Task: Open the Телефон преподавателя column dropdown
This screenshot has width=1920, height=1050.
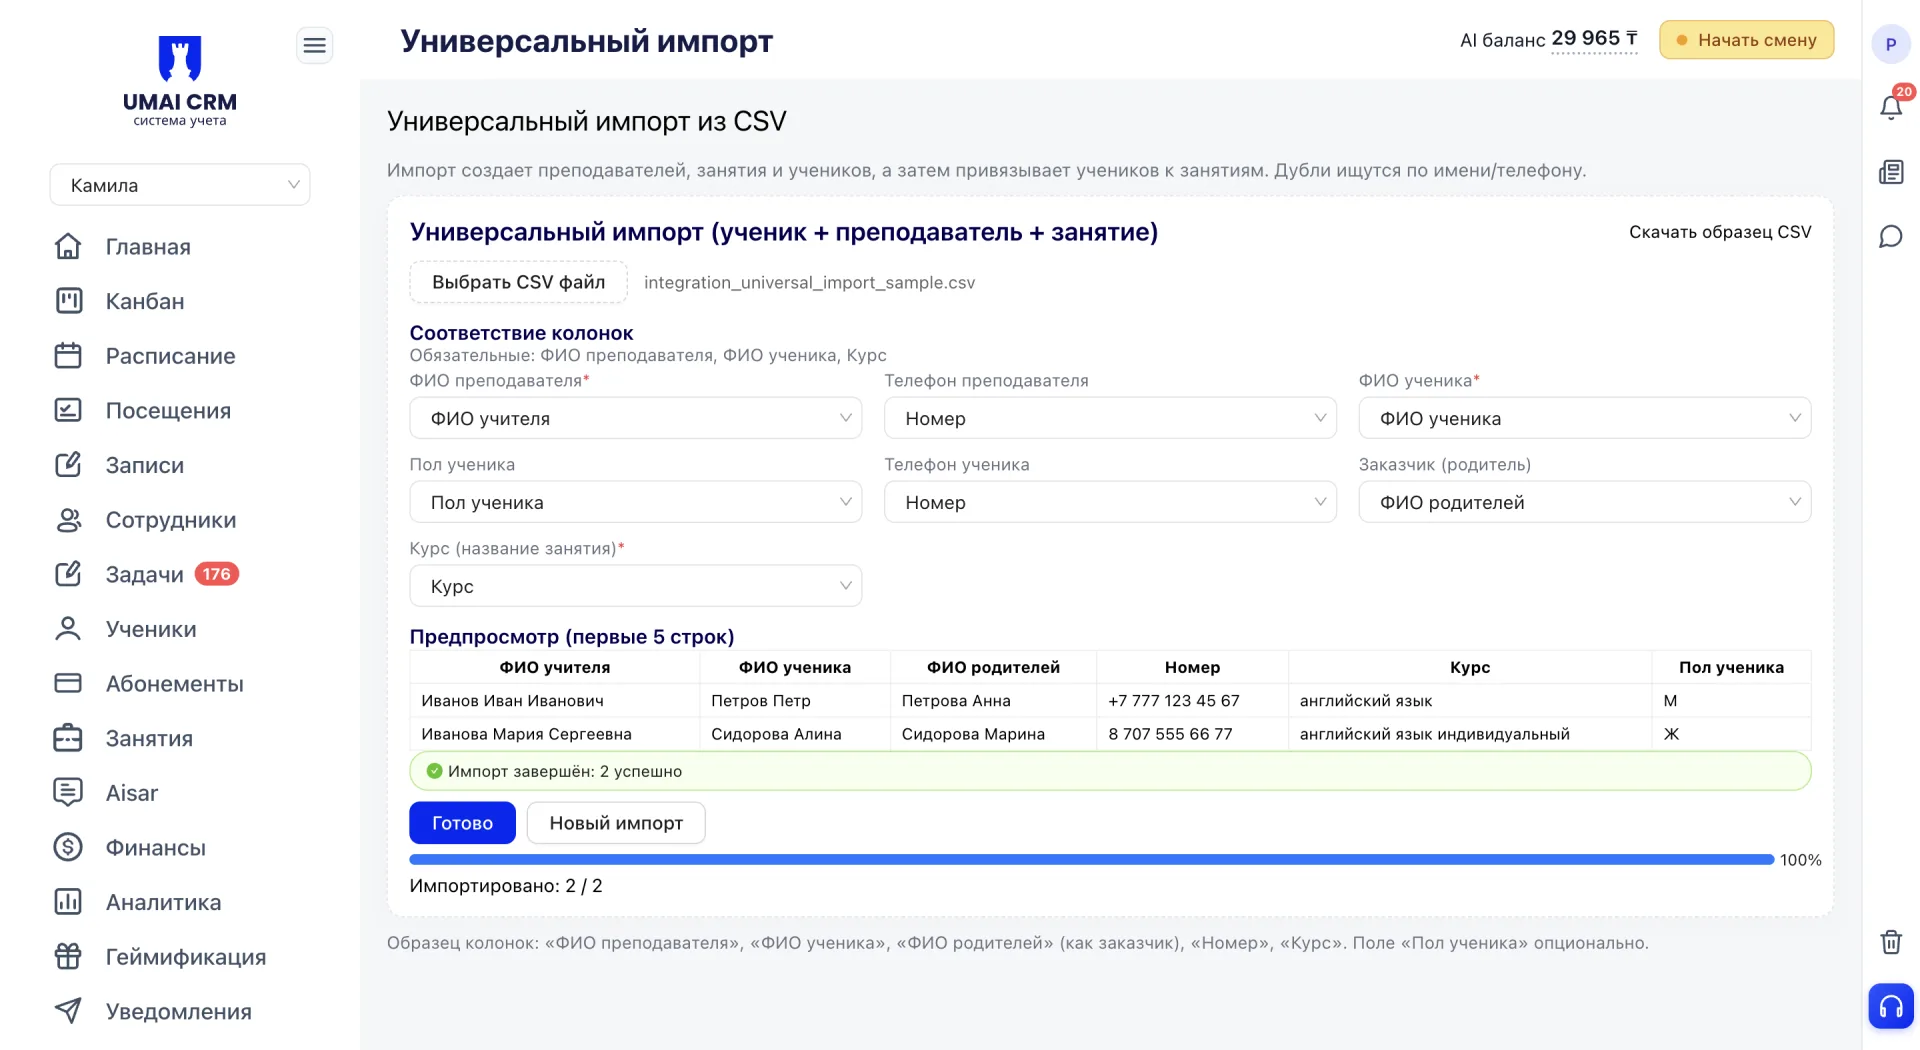Action: pyautogui.click(x=1110, y=418)
